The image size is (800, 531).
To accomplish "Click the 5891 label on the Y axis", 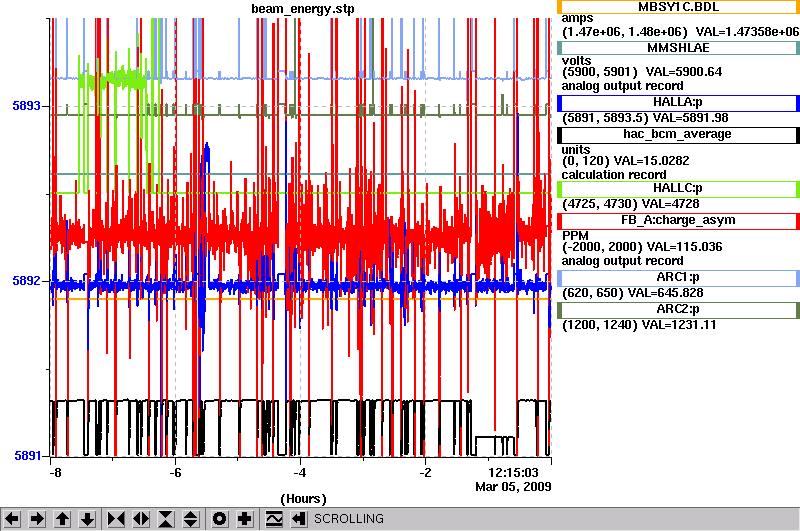I will pyautogui.click(x=28, y=455).
